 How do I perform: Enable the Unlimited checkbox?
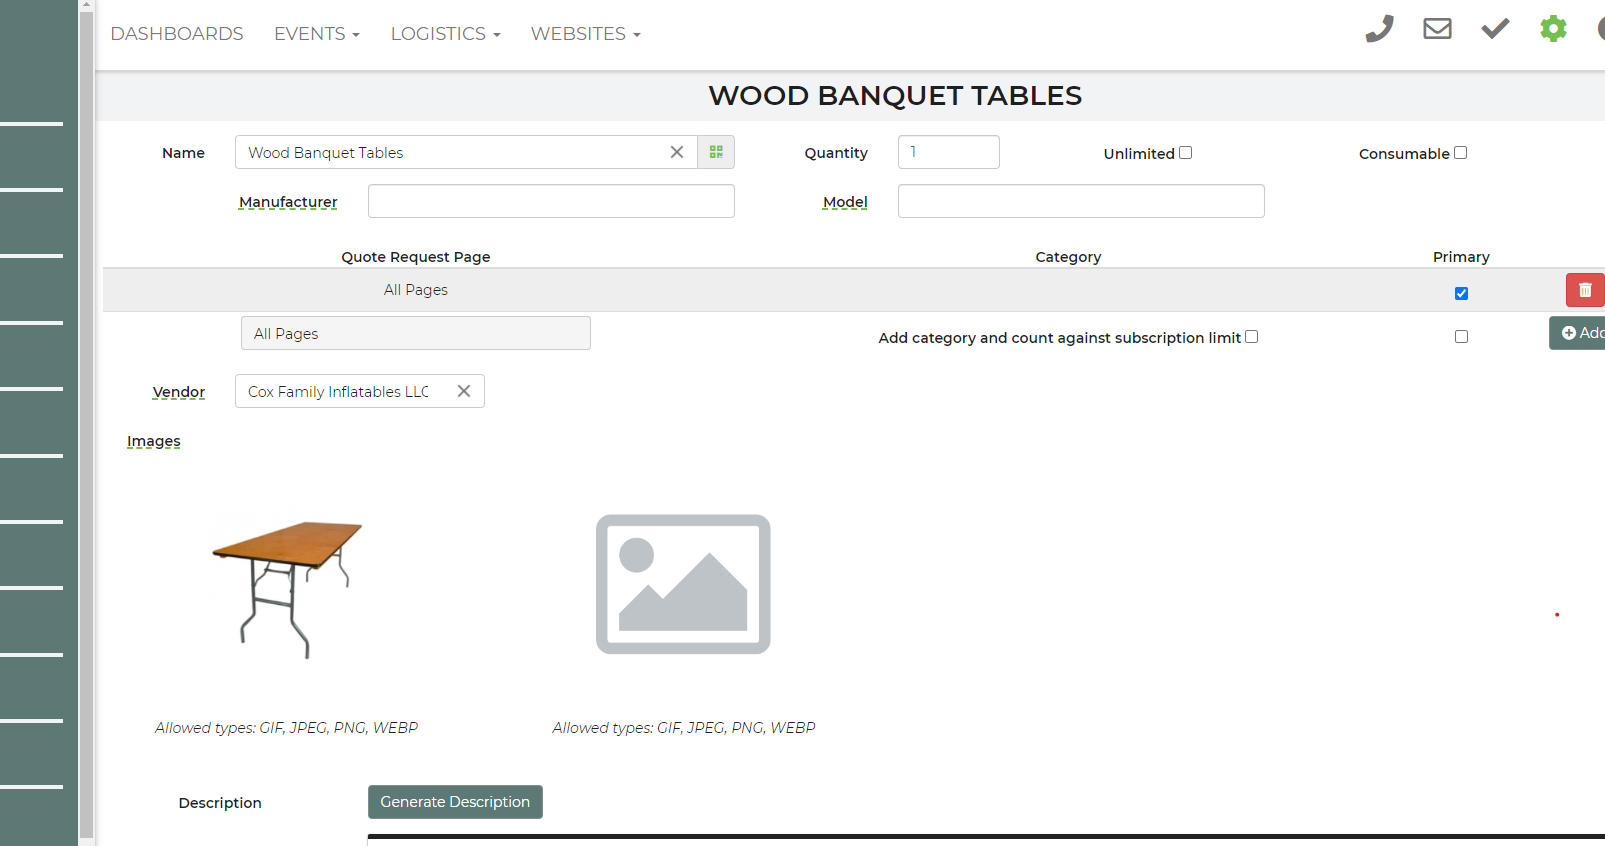[1186, 153]
